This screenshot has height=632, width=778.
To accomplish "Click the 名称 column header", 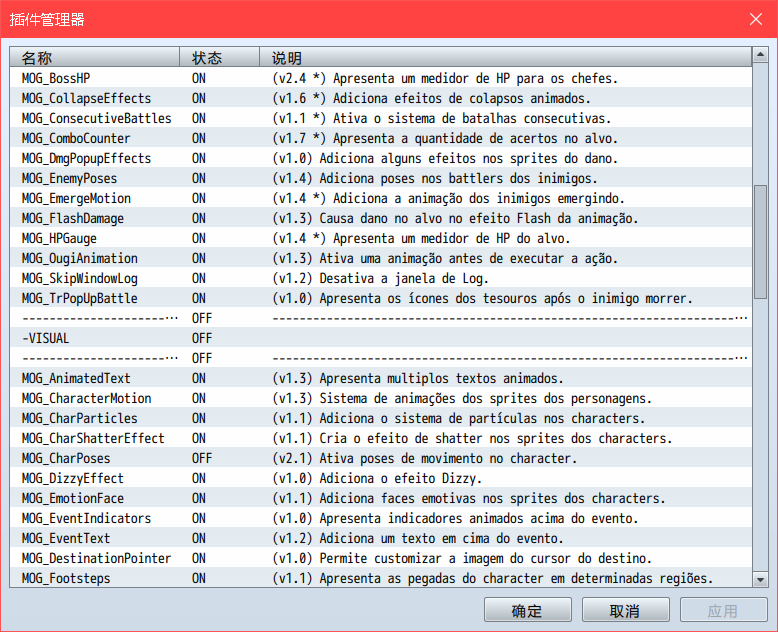I will [x=94, y=58].
